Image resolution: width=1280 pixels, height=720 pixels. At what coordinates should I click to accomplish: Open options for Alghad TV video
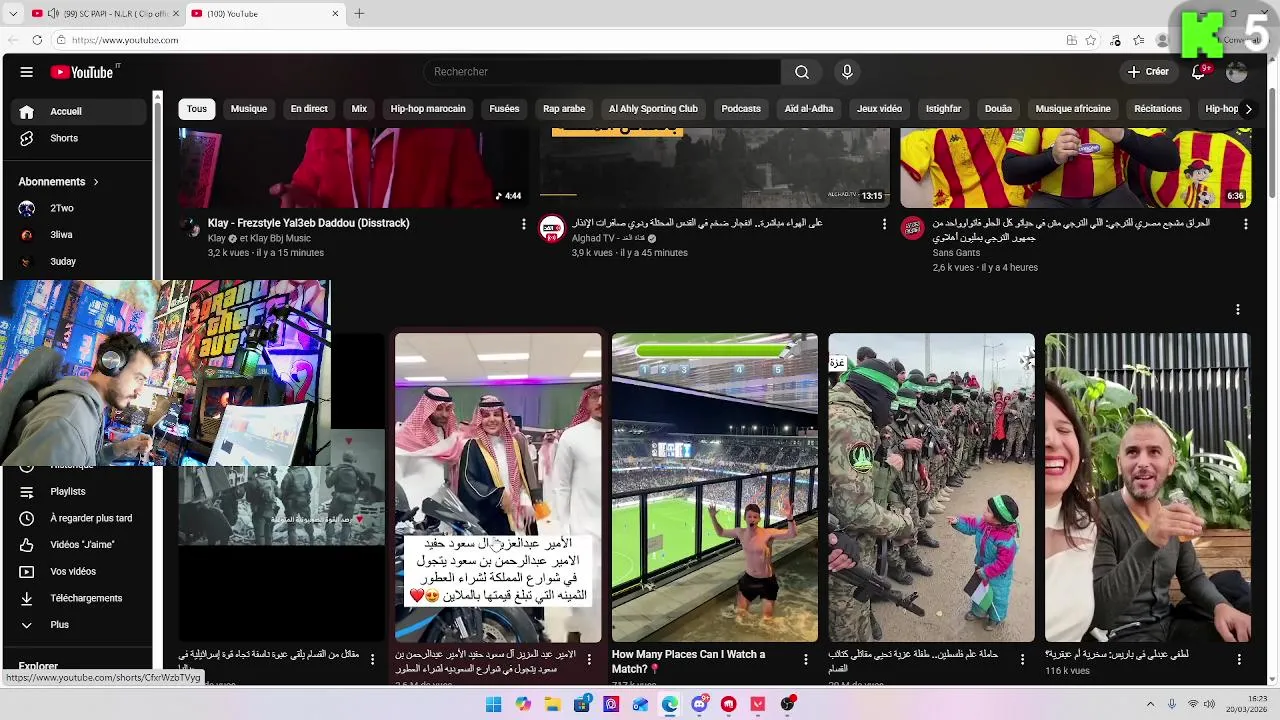(x=884, y=224)
